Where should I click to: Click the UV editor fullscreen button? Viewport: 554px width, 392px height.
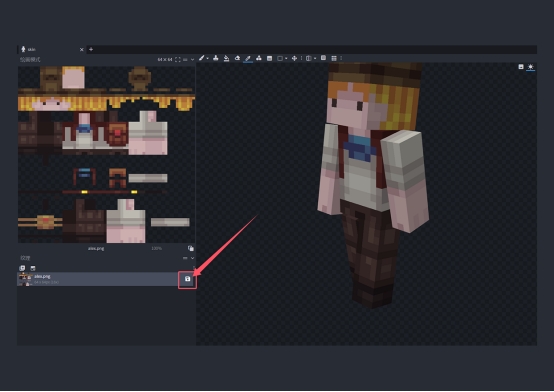pos(178,59)
